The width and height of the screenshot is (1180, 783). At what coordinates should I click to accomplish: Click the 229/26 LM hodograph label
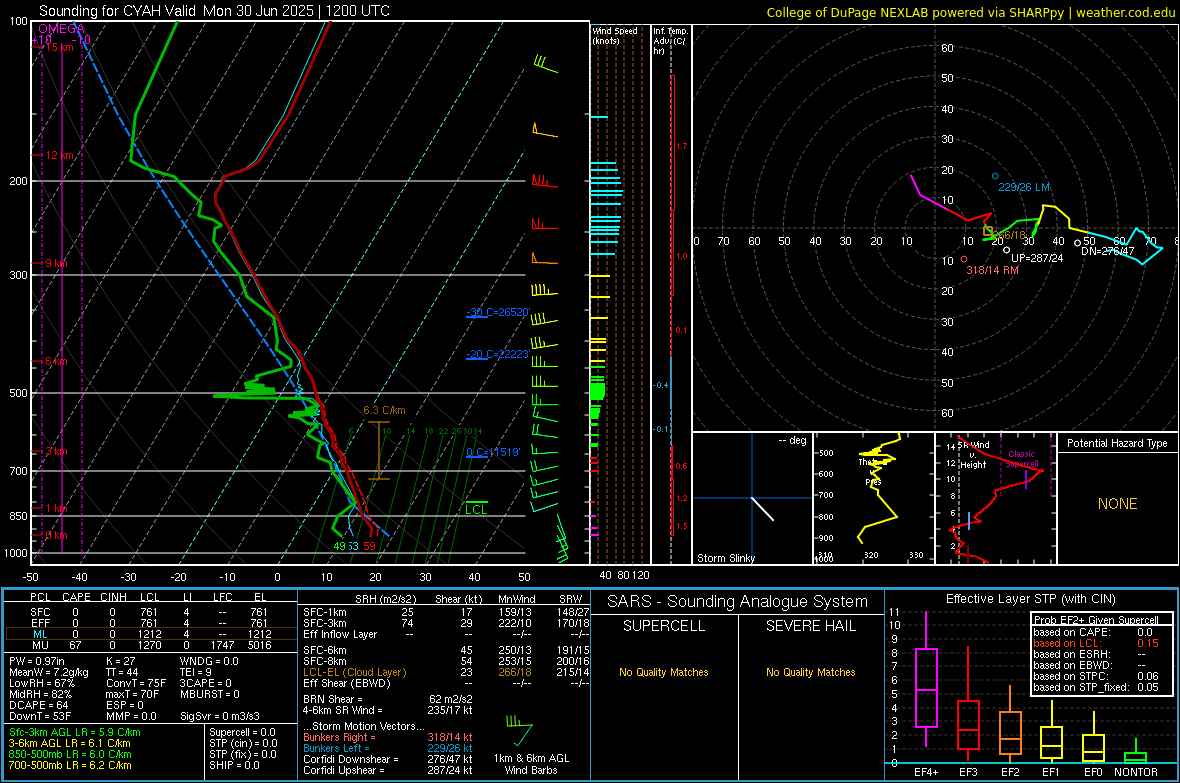[1023, 187]
